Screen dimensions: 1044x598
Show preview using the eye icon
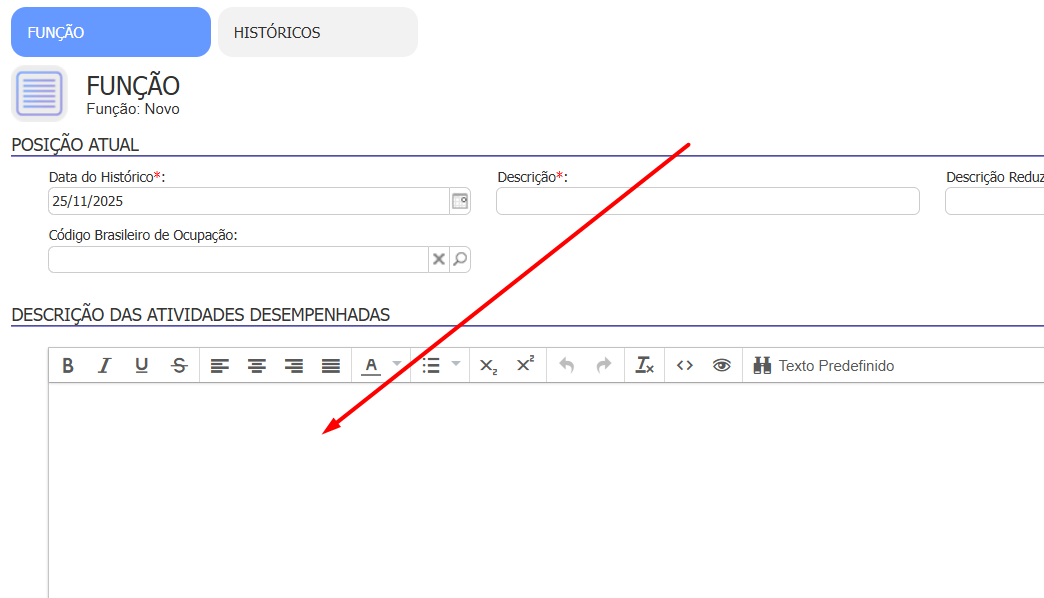[721, 366]
